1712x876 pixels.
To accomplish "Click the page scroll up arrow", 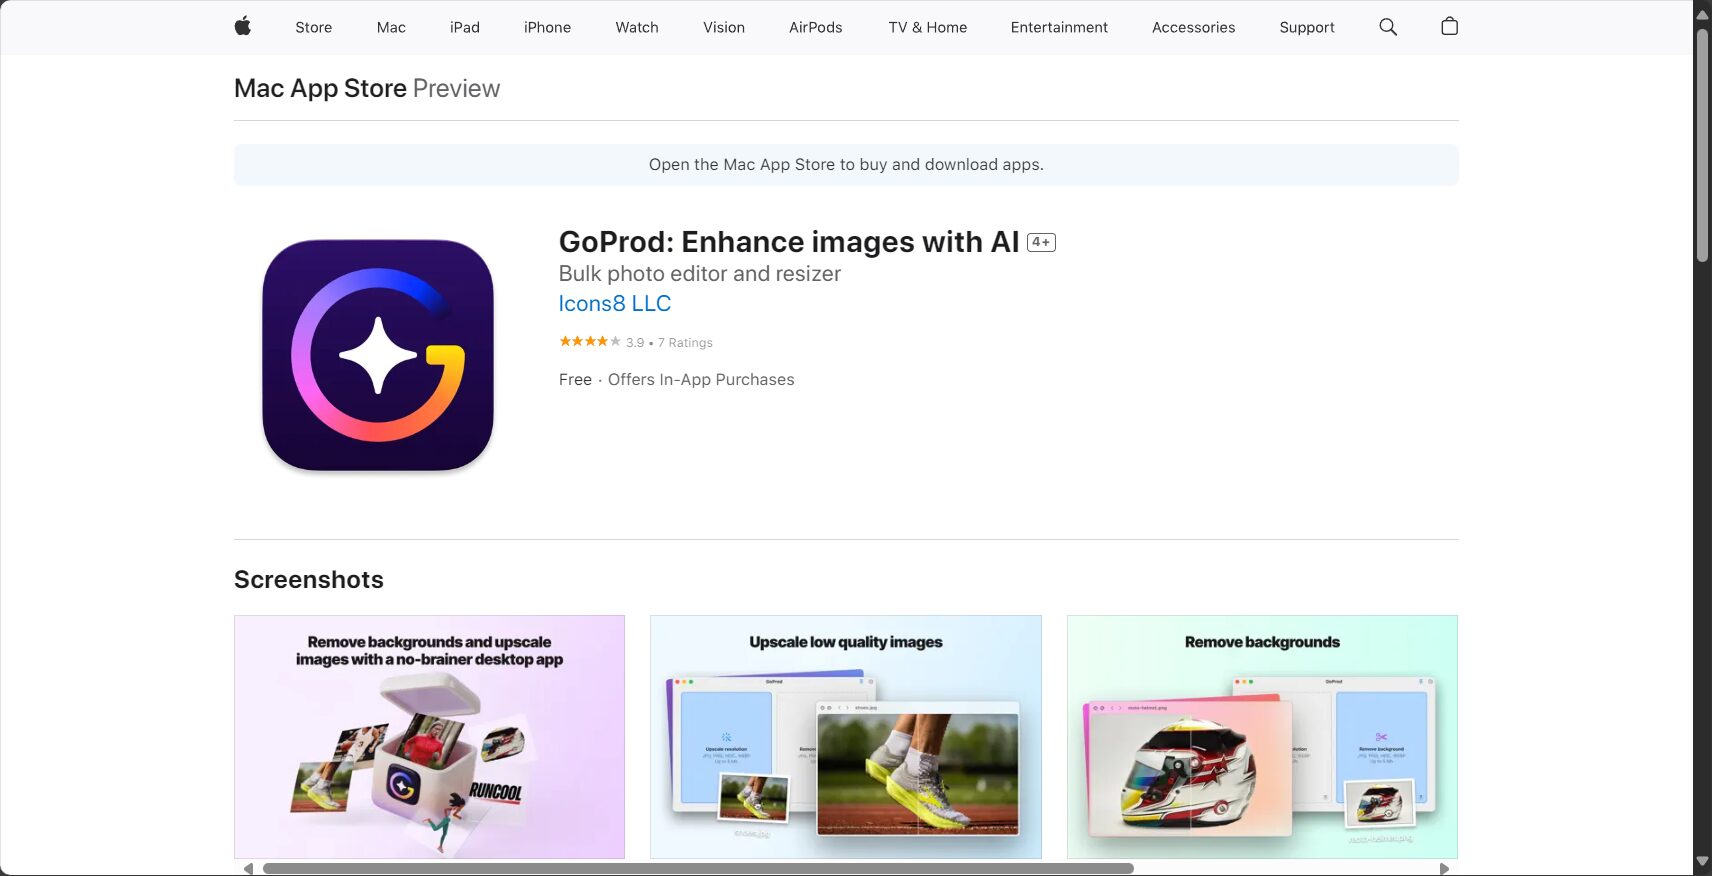I will 1702,14.
